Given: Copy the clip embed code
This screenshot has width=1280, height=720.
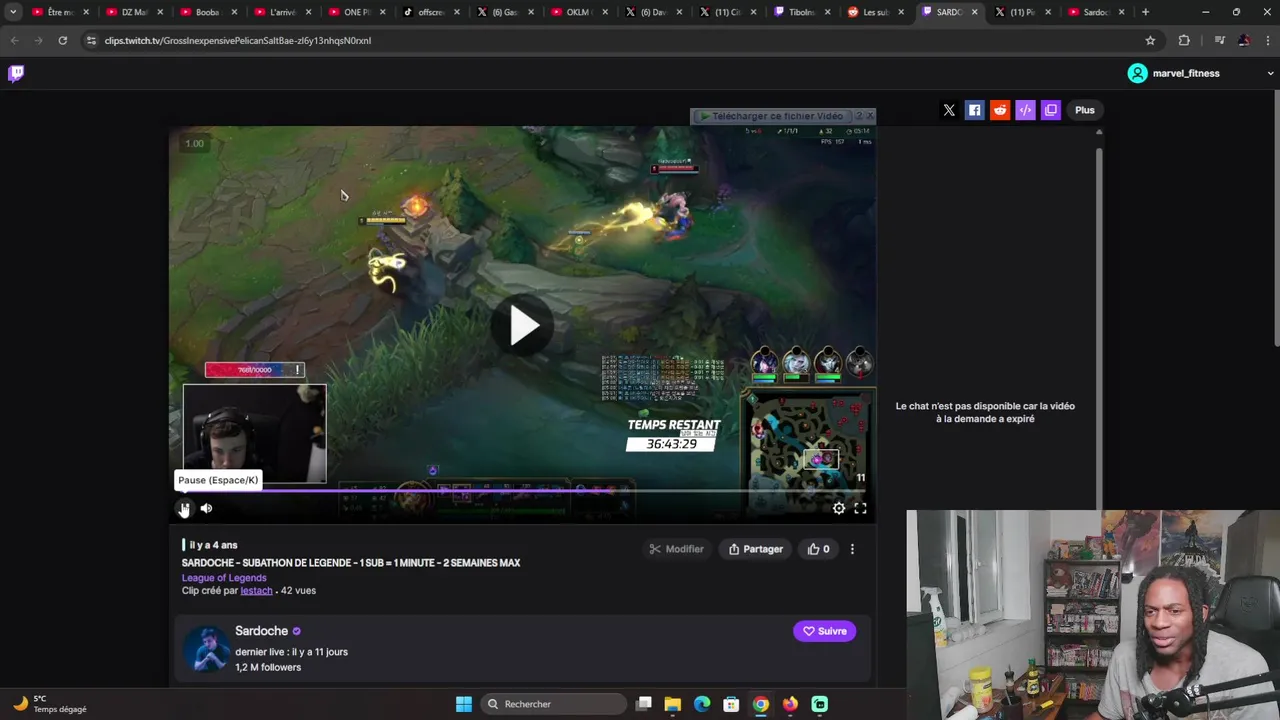Looking at the screenshot, I should (x=1025, y=110).
